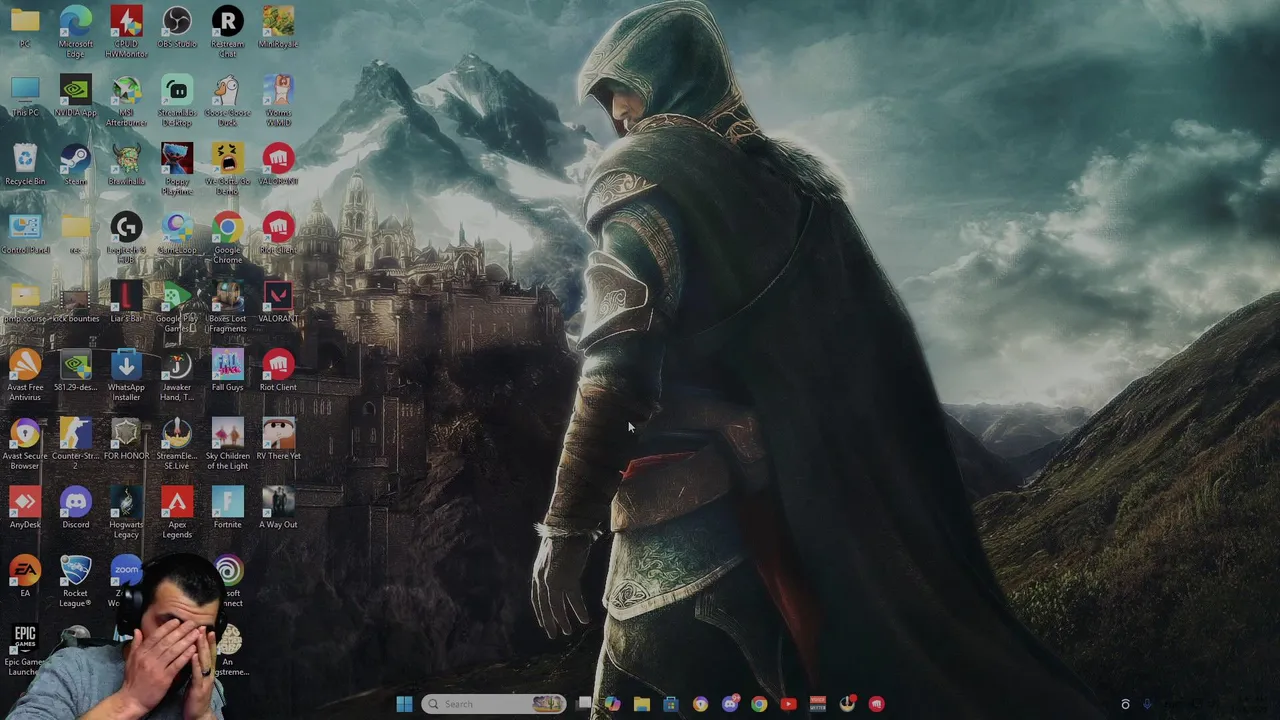This screenshot has width=1280, height=720.
Task: Open Fall Guys game shortcut
Action: [227, 371]
